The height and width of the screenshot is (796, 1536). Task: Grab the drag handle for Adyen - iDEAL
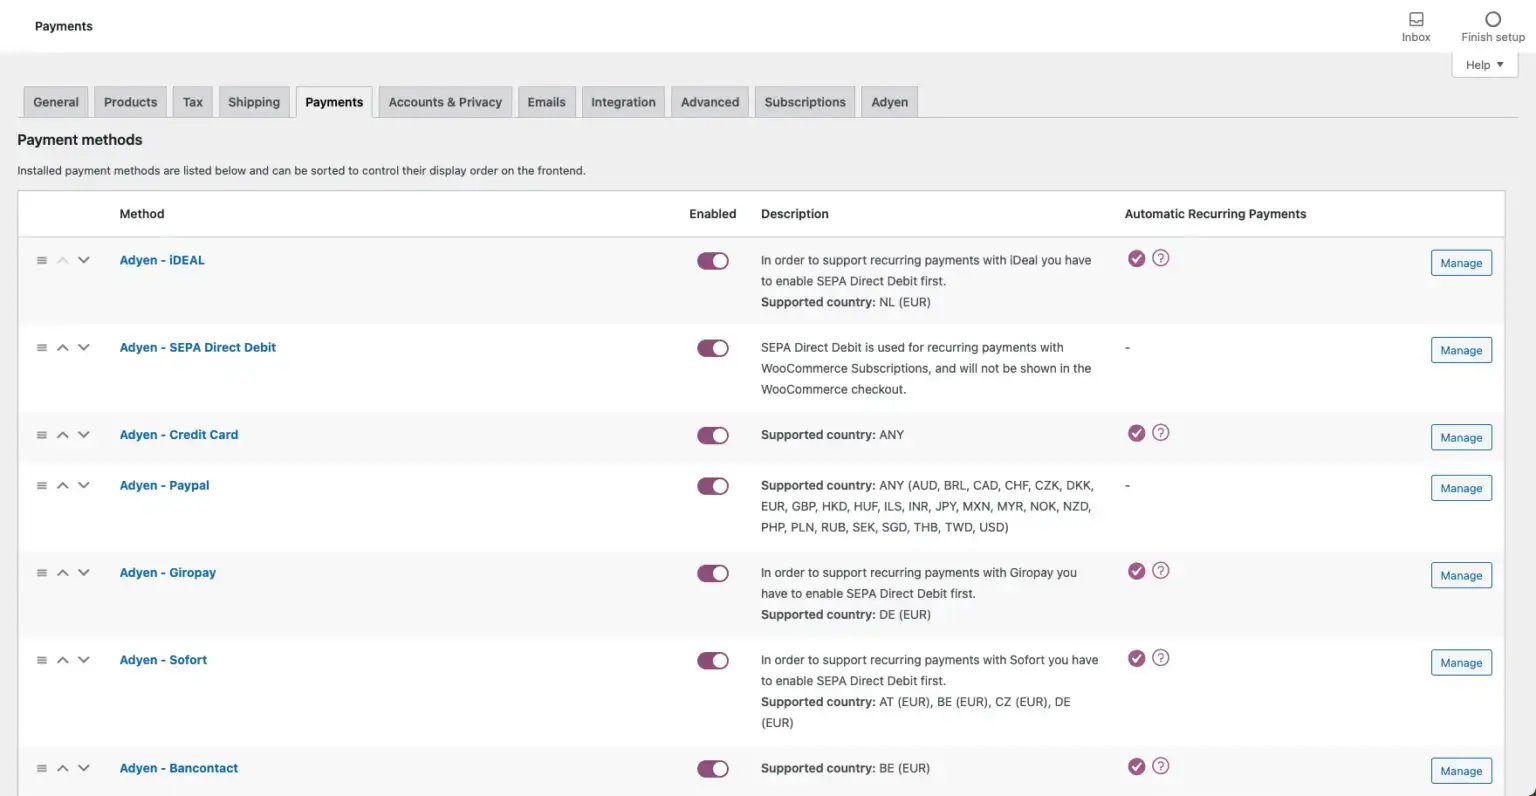pyautogui.click(x=42, y=260)
